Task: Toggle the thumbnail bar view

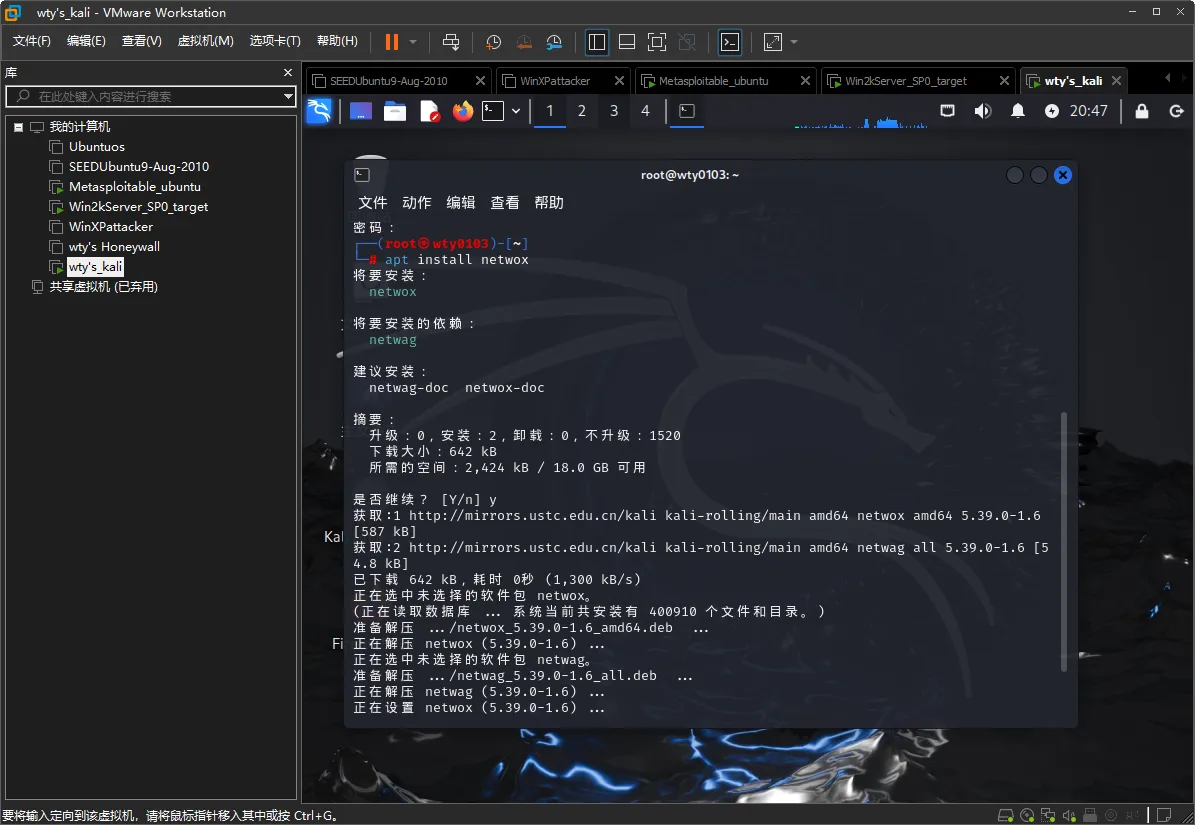Action: pyautogui.click(x=626, y=42)
